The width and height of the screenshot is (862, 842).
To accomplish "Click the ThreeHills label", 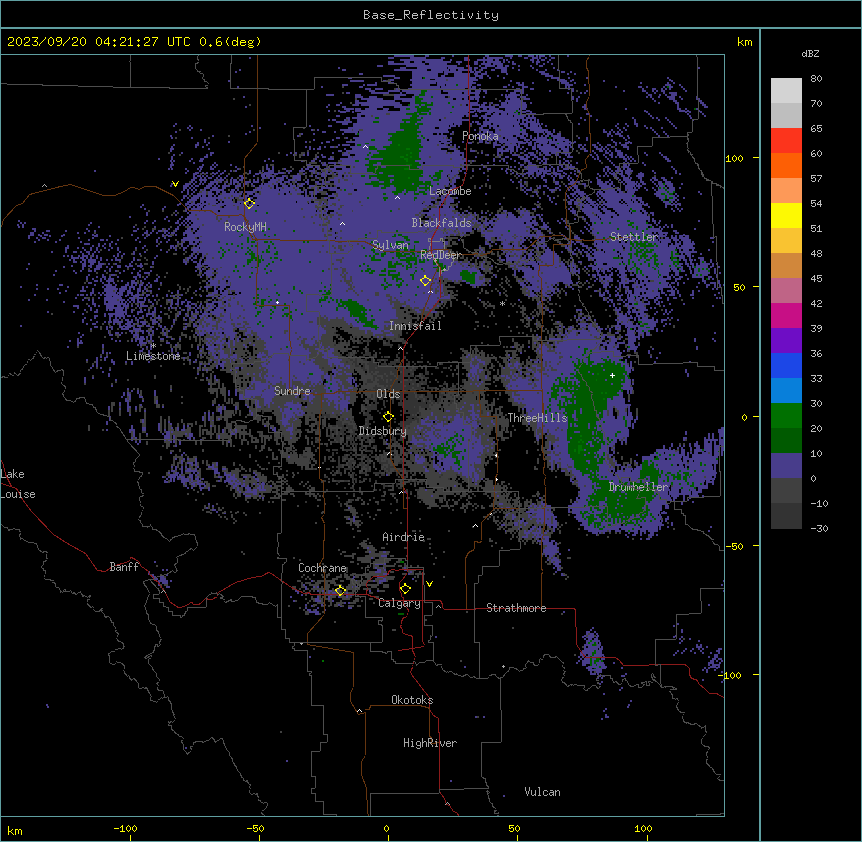I will tap(537, 418).
